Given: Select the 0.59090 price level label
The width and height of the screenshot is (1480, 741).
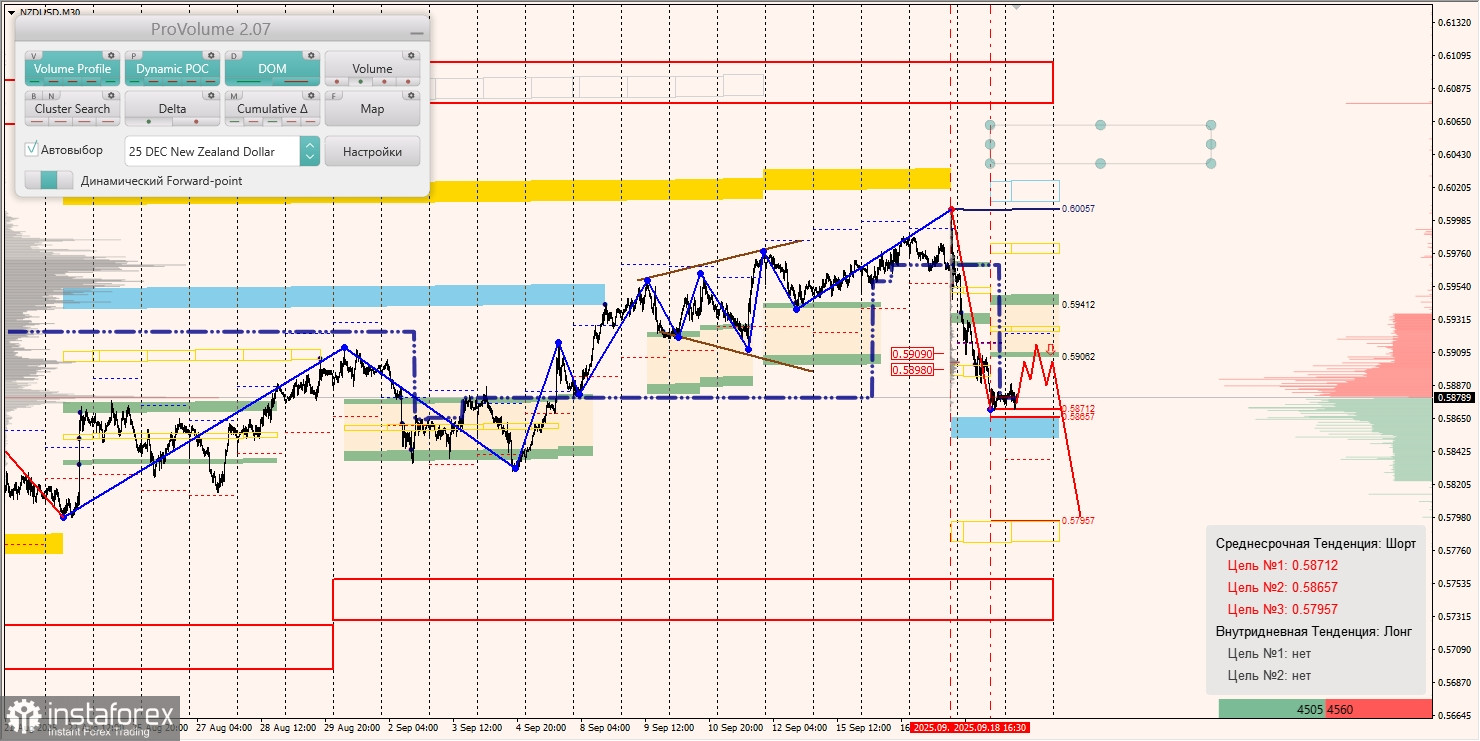Looking at the screenshot, I should [x=914, y=353].
